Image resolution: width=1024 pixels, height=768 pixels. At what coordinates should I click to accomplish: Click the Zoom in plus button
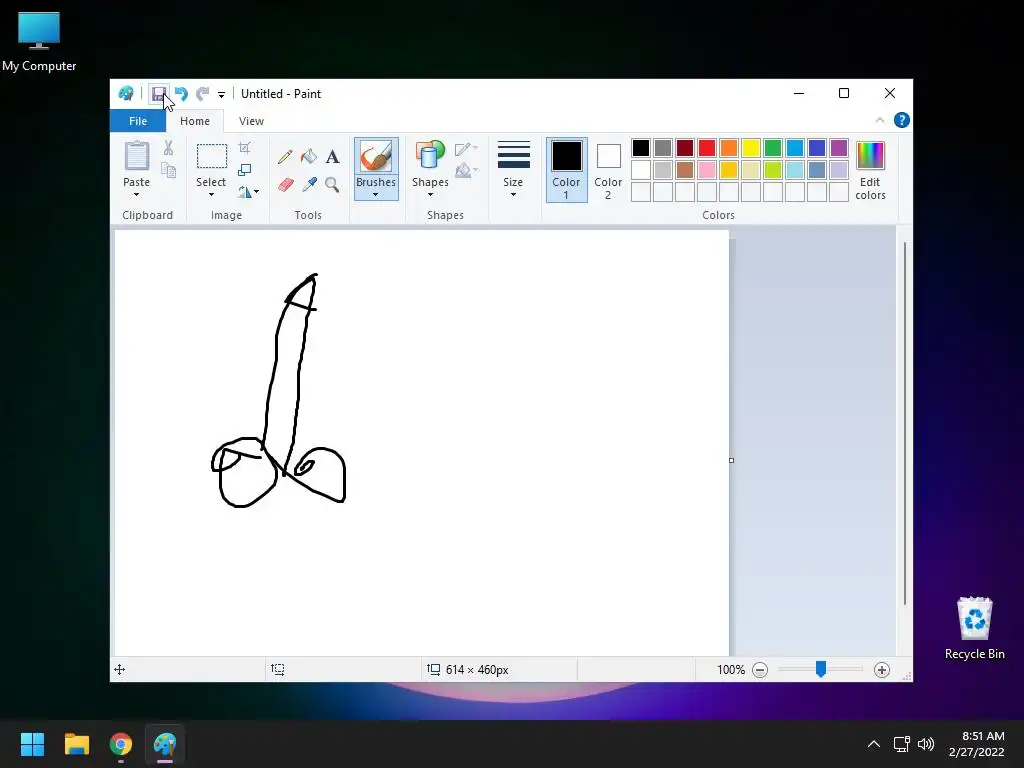click(882, 670)
